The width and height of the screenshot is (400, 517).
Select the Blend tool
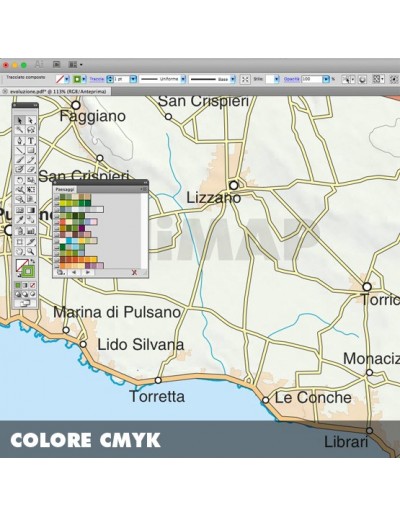click(31, 219)
